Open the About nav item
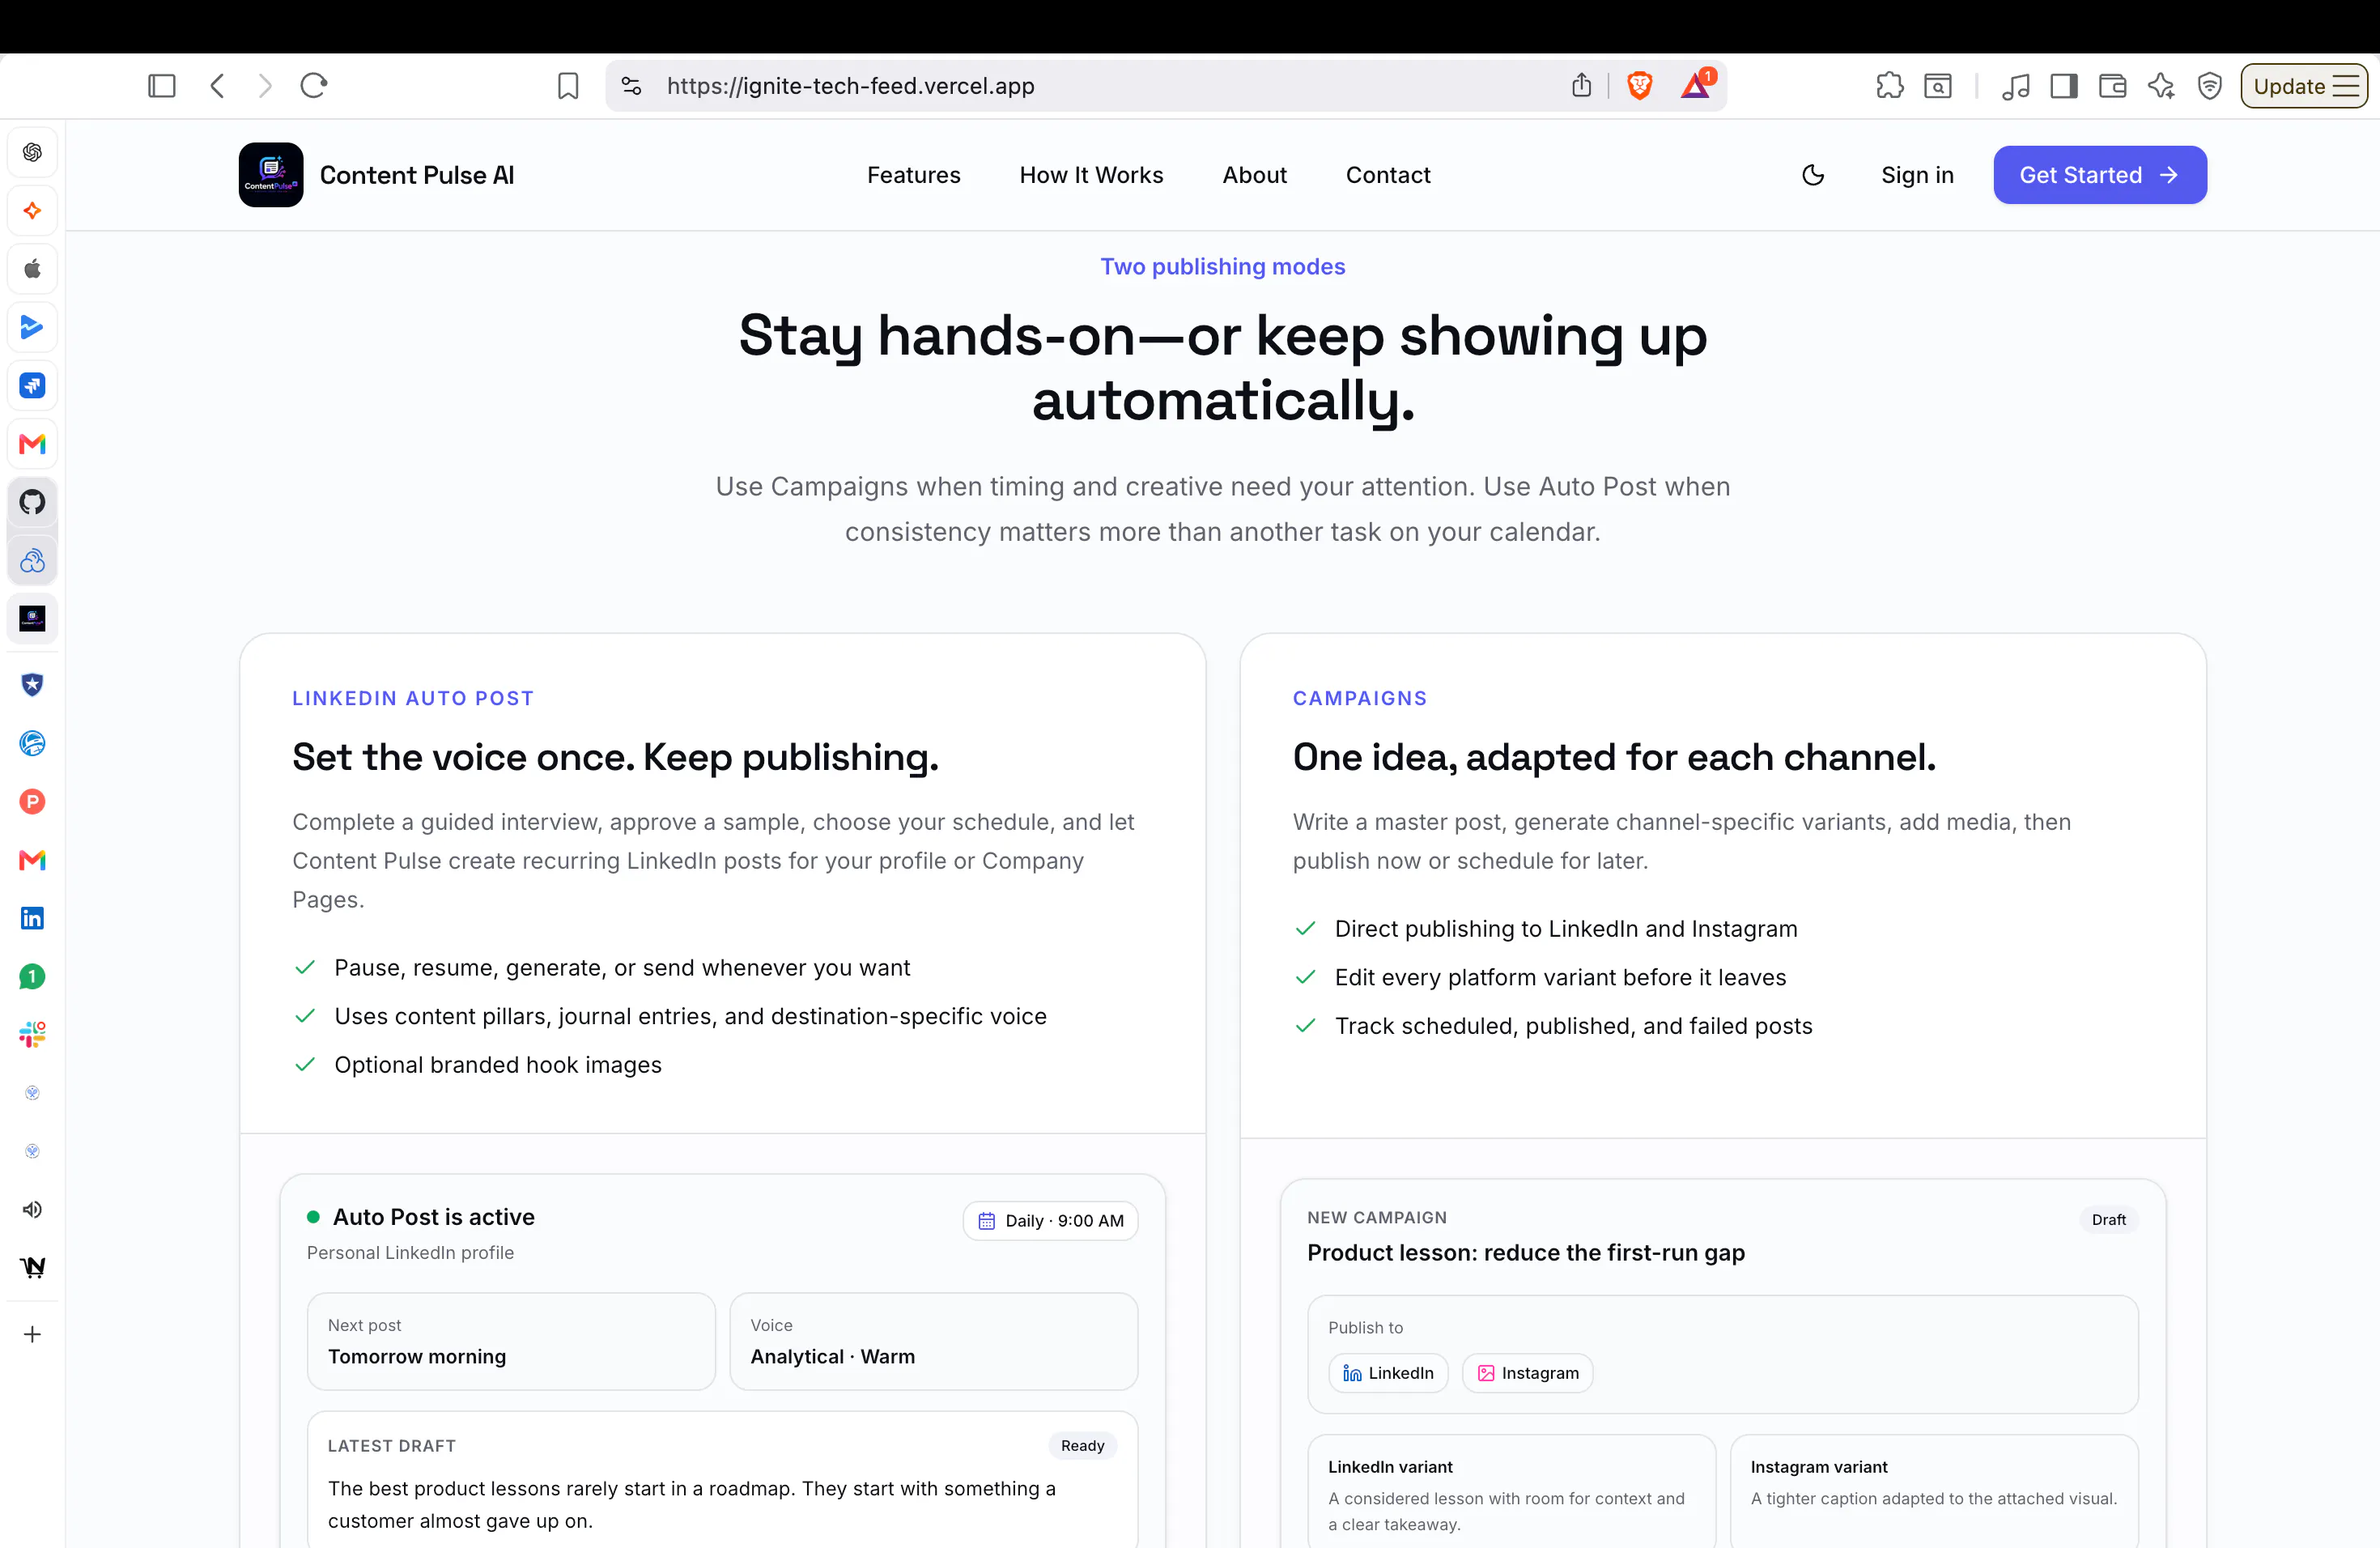Viewport: 2380px width, 1548px height. pos(1254,175)
